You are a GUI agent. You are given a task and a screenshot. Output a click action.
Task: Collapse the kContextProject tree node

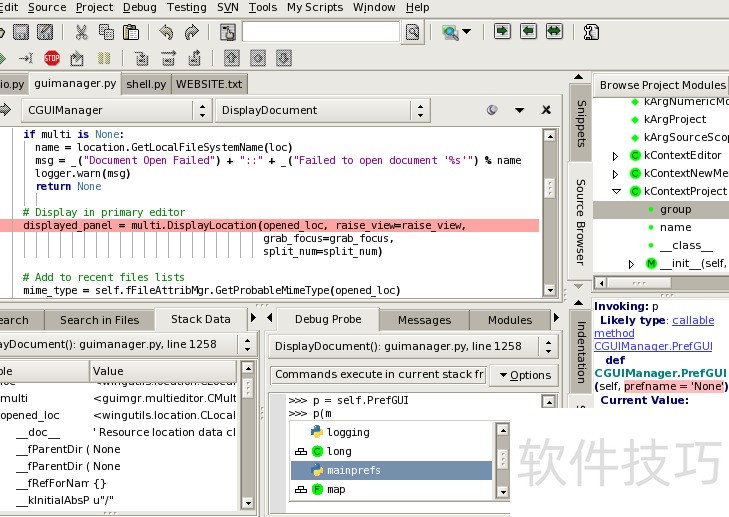tap(616, 191)
